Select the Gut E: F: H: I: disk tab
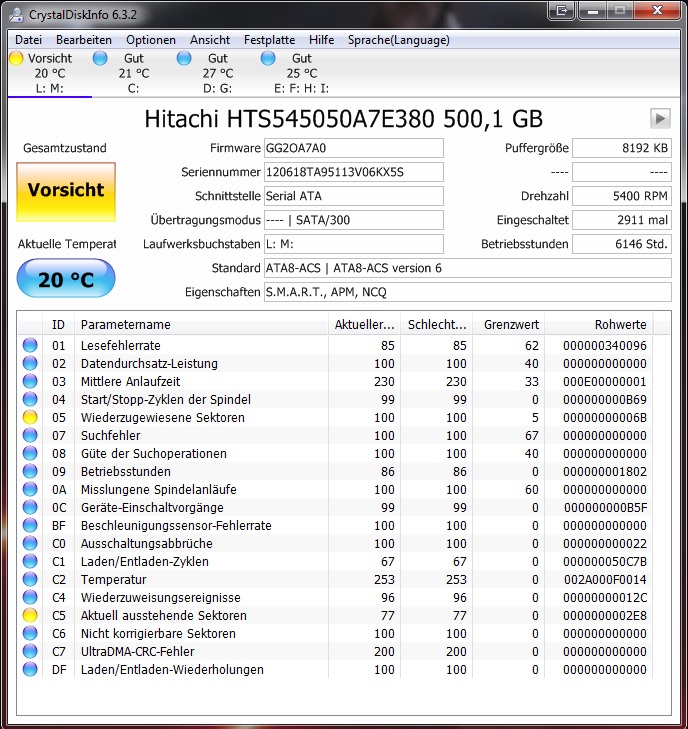This screenshot has height=729, width=688. tap(301, 73)
